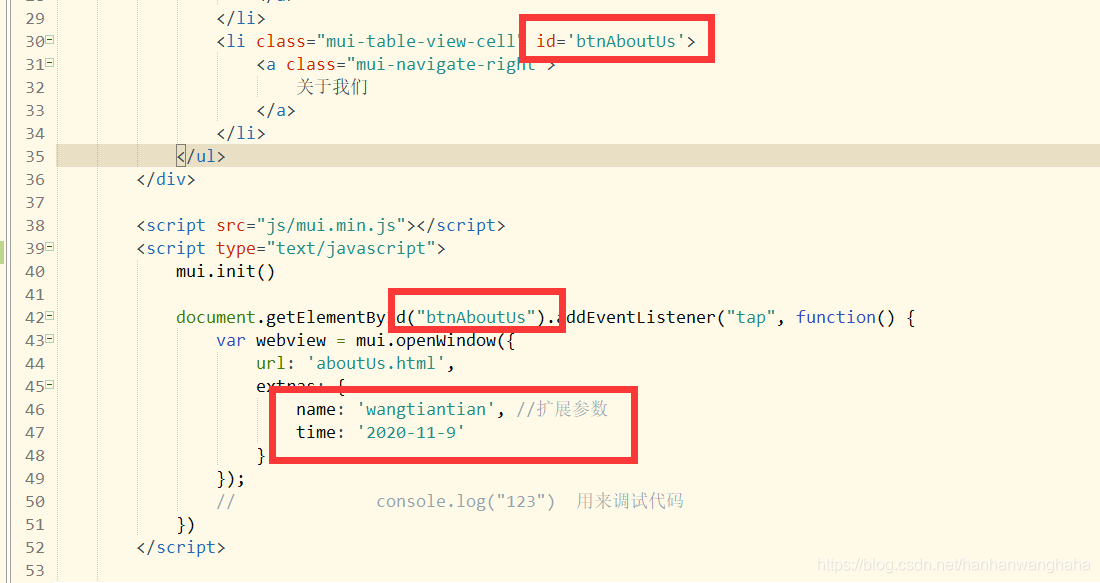Click the closing </li> tag on line 29
1100x583 pixels.
coord(241,18)
